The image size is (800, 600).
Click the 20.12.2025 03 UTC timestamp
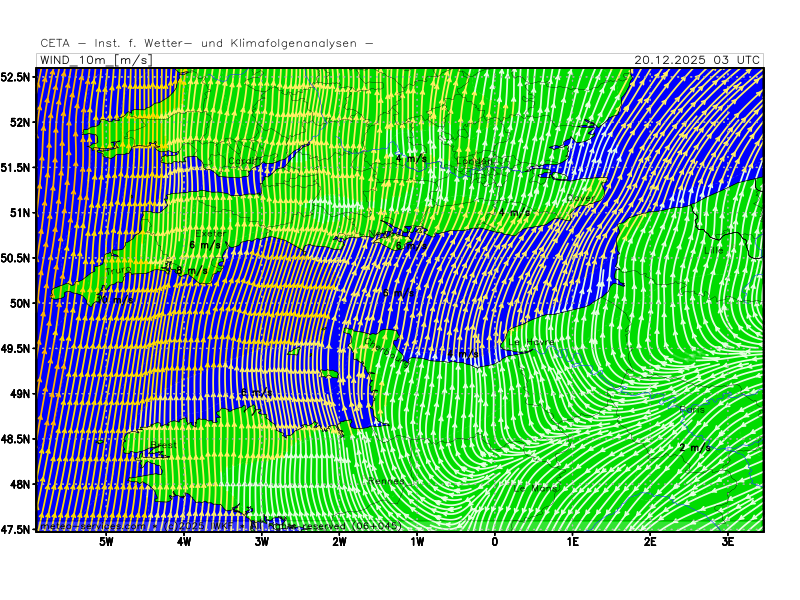(x=697, y=60)
